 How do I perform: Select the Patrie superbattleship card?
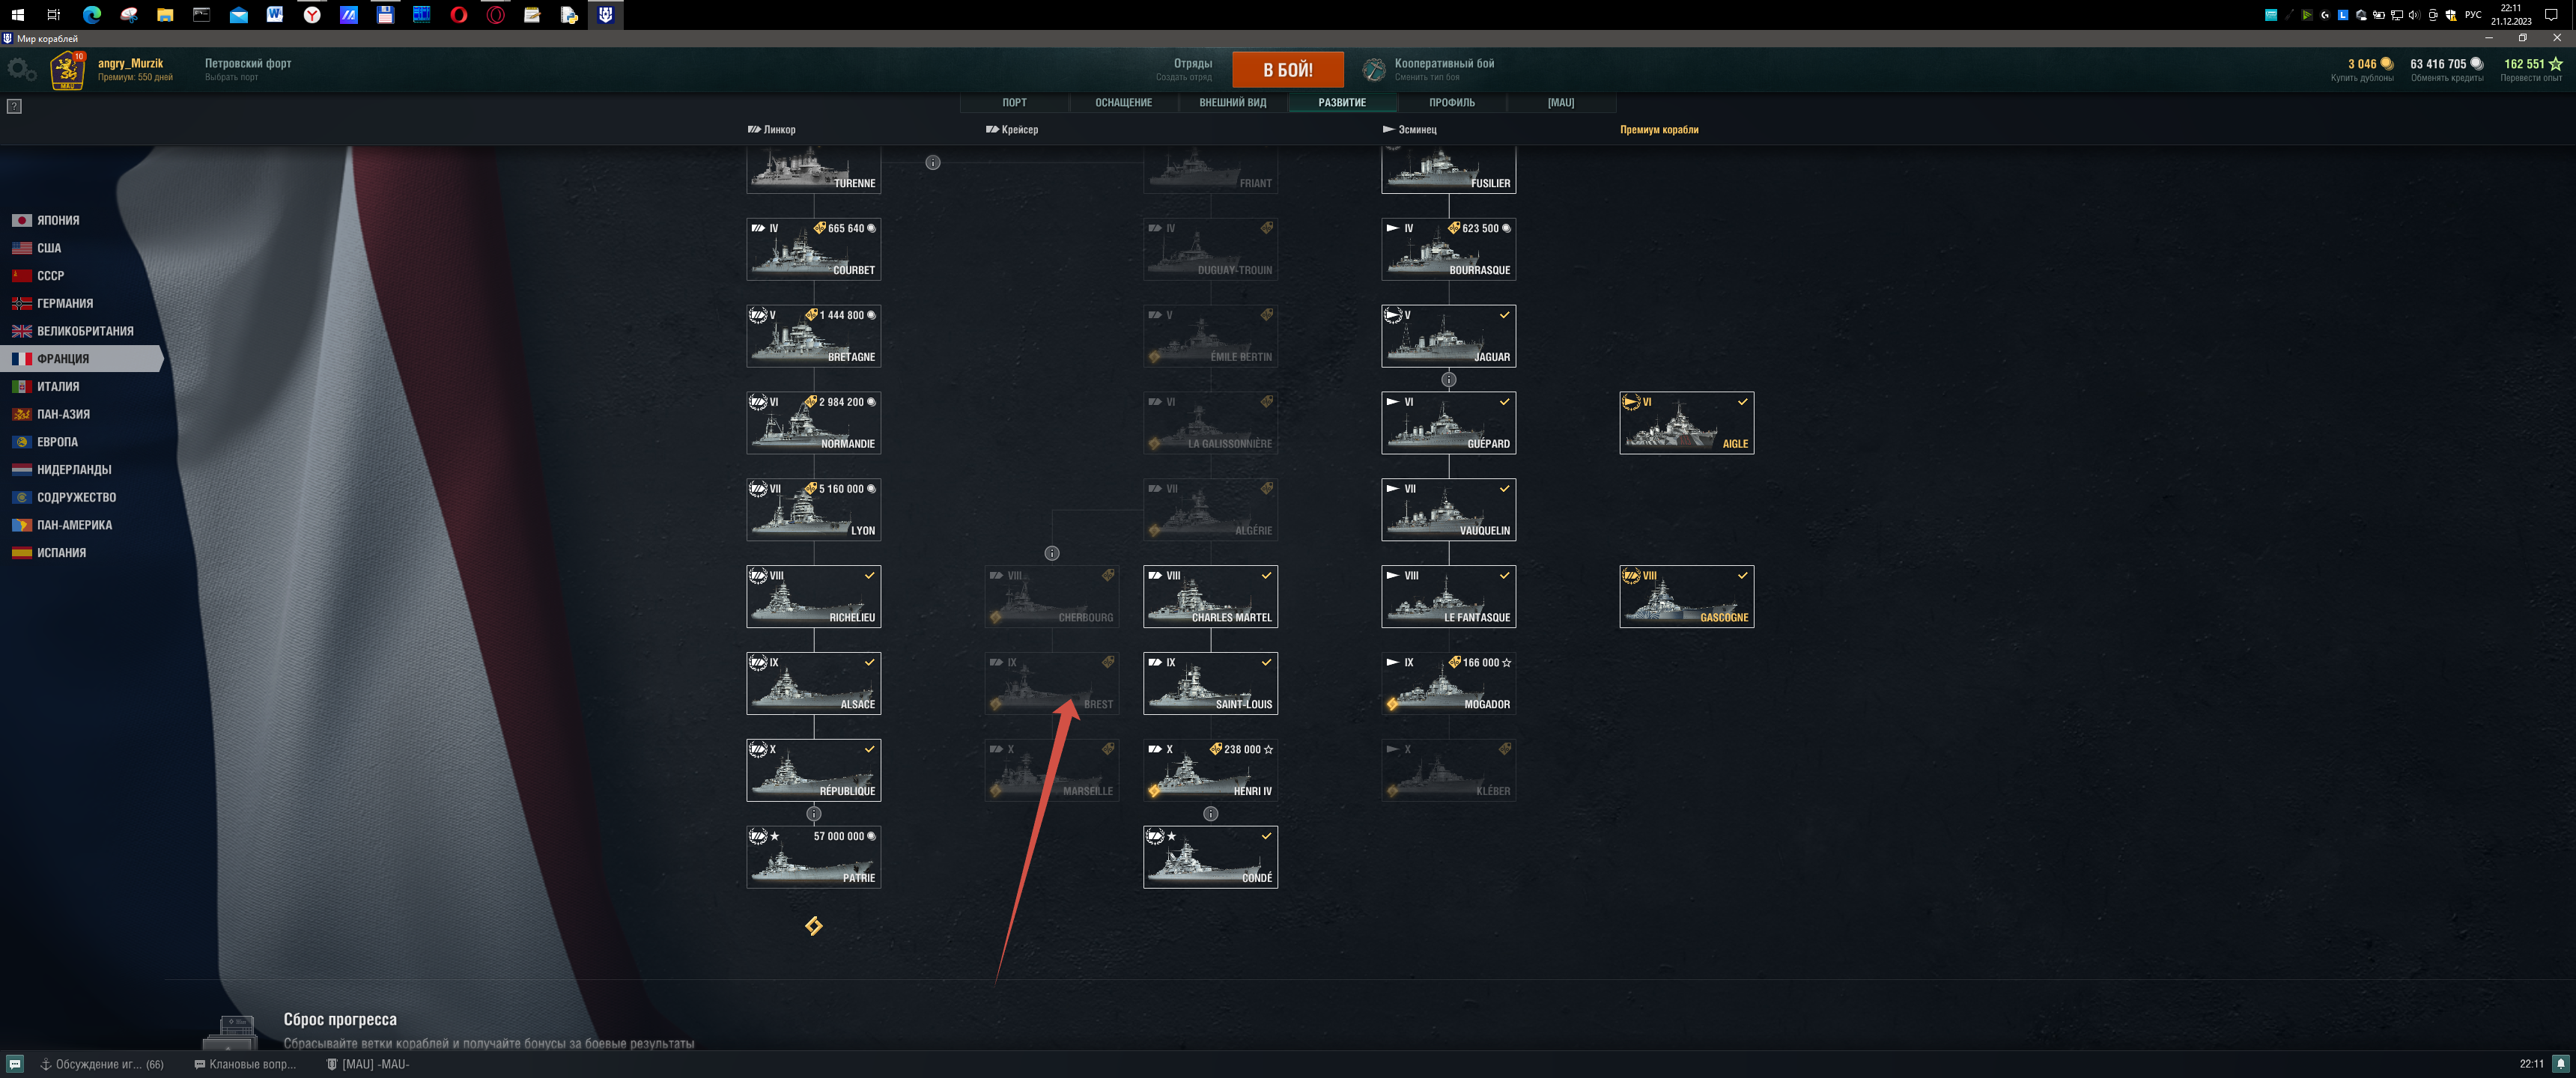coord(813,857)
